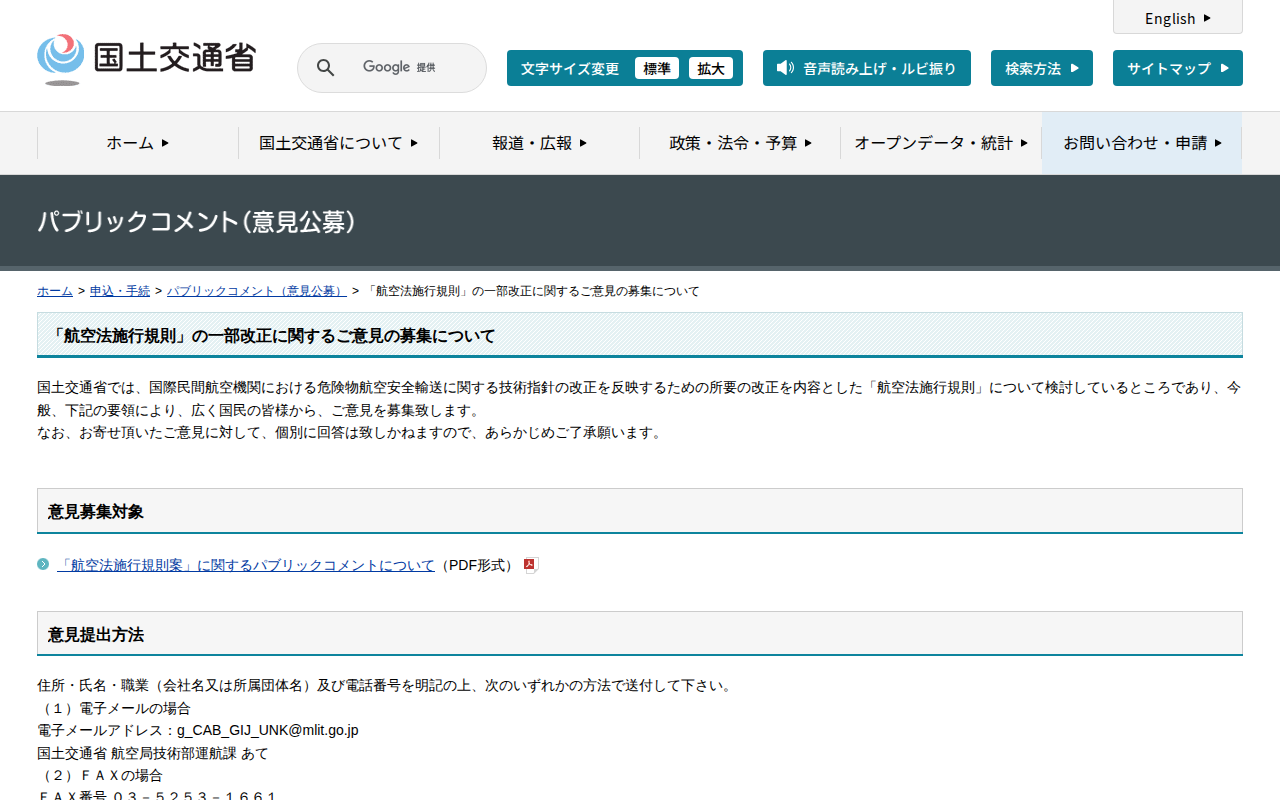Open the 検索方法 page
Screen dimensions: 1280x800
coord(1042,68)
